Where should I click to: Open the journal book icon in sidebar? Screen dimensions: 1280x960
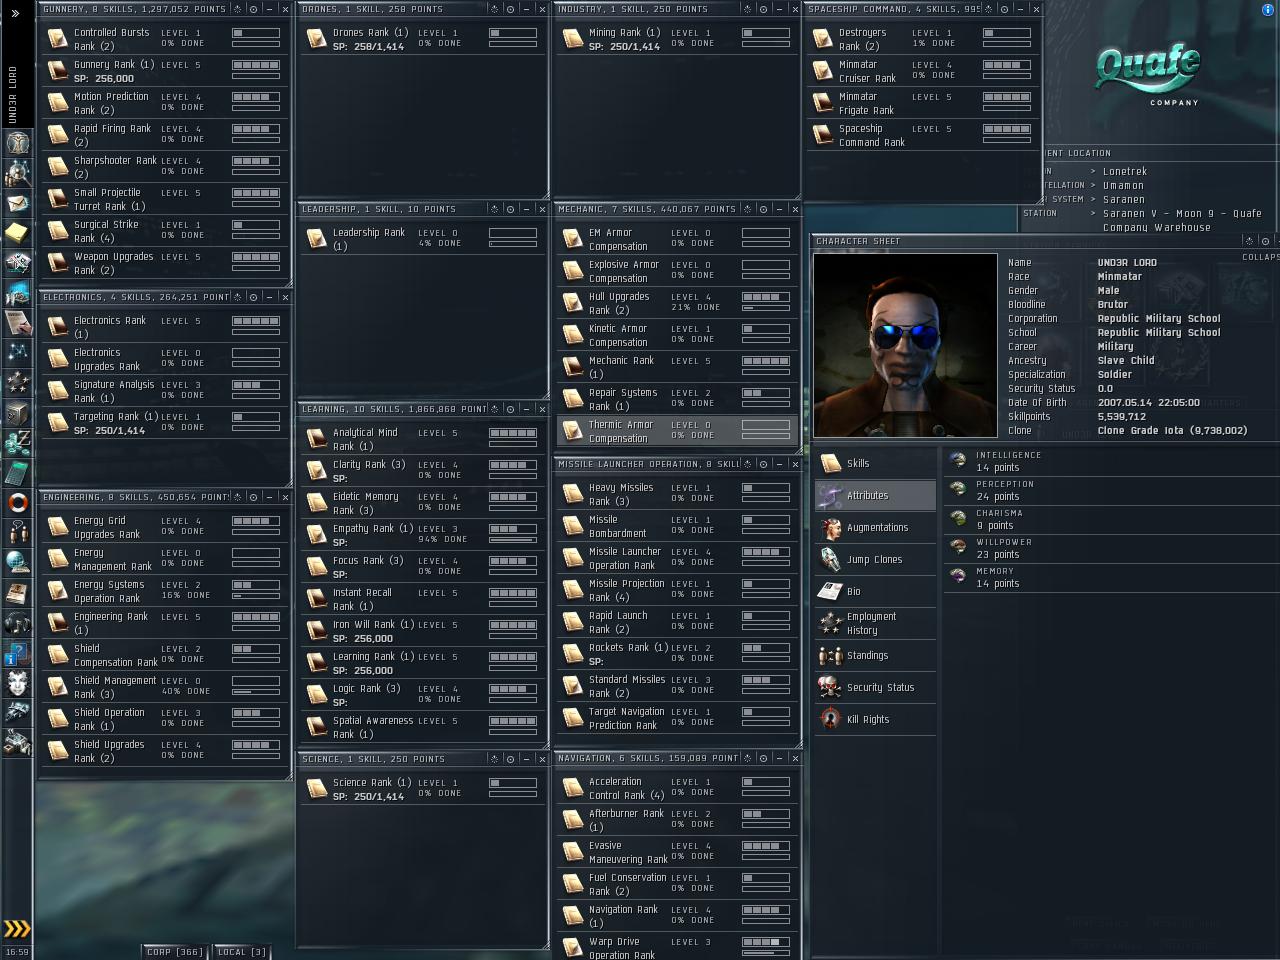pyautogui.click(x=17, y=592)
